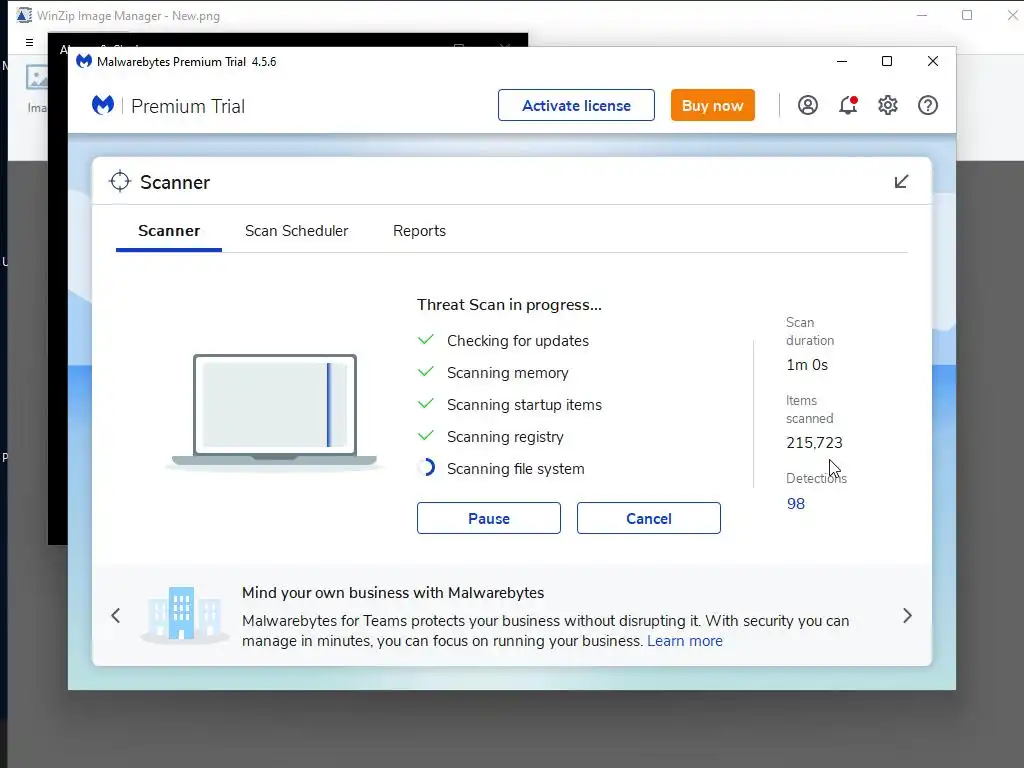Viewport: 1024px width, 768px height.
Task: Open the Malwarebytes settings gear
Action: pyautogui.click(x=888, y=105)
